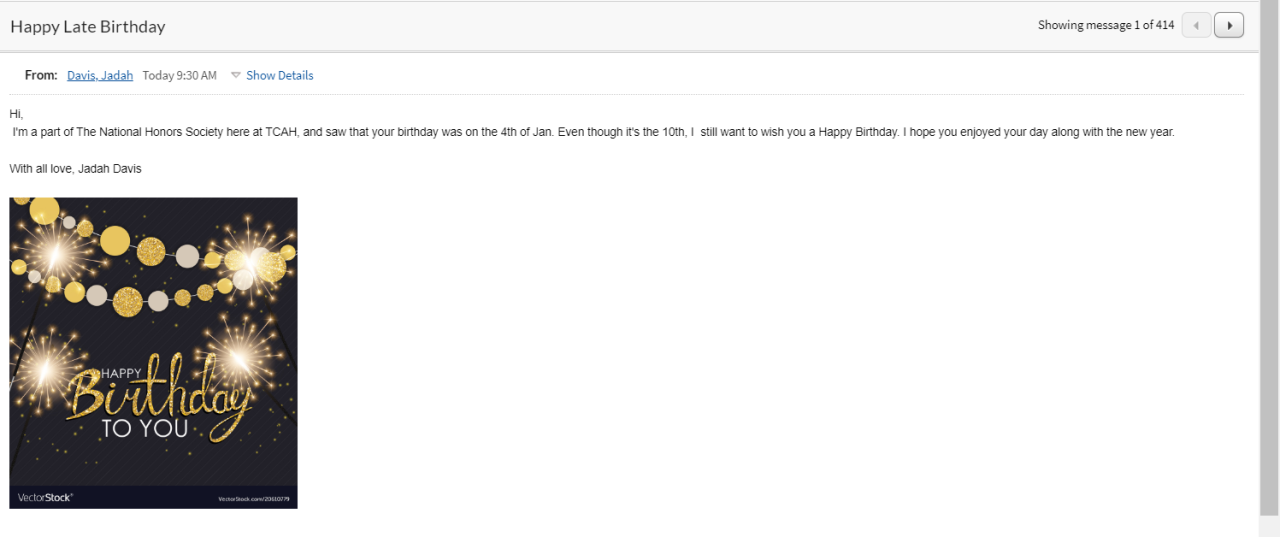Click the 'Today 9:30 AM' timestamp
This screenshot has height=537, width=1280.
(180, 75)
